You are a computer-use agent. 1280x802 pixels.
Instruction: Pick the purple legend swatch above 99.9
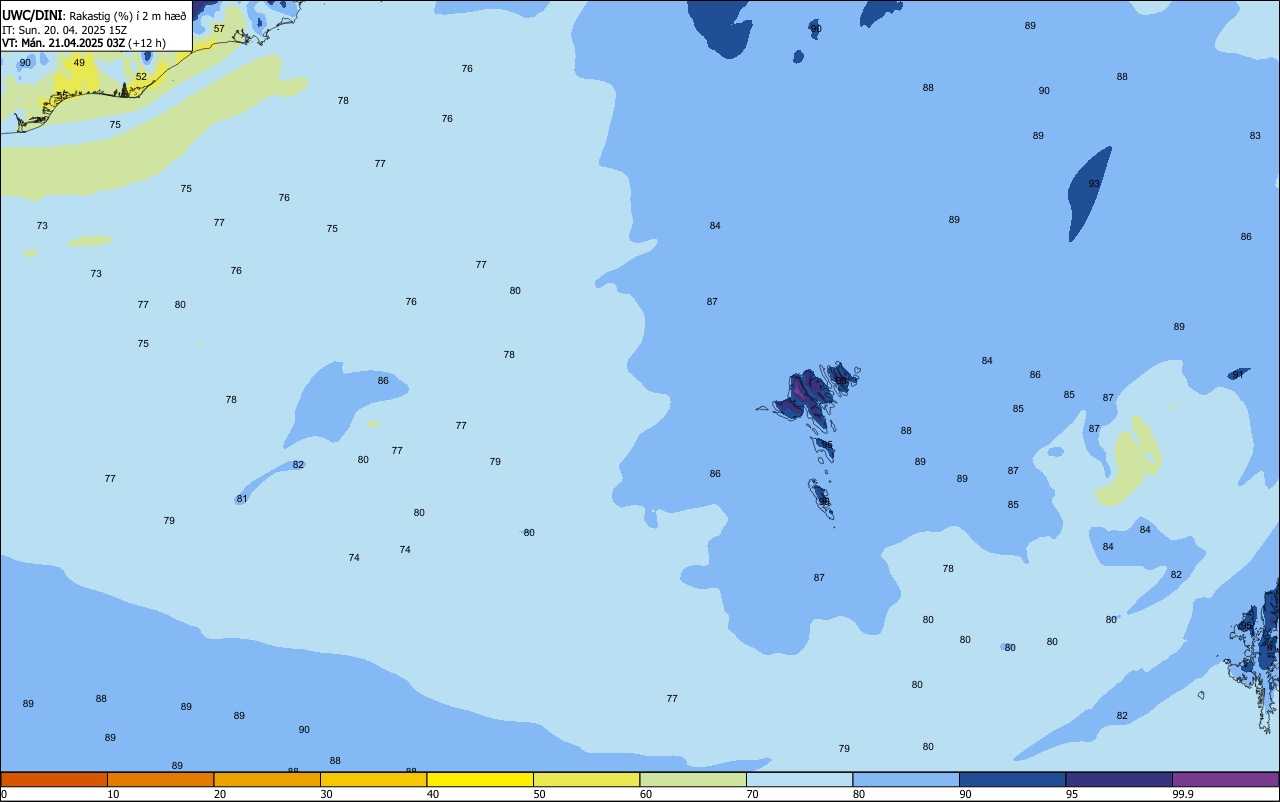tap(1225, 779)
